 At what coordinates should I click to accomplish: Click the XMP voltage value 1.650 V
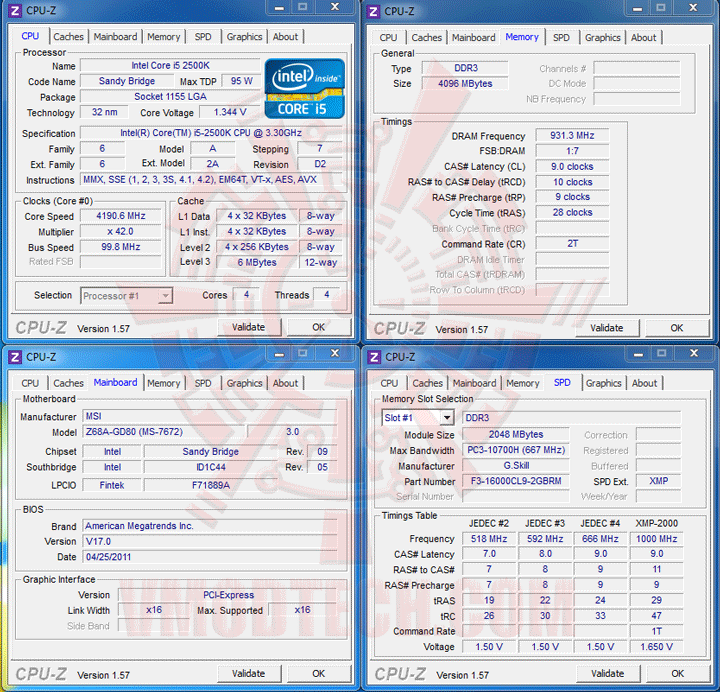coord(657,647)
